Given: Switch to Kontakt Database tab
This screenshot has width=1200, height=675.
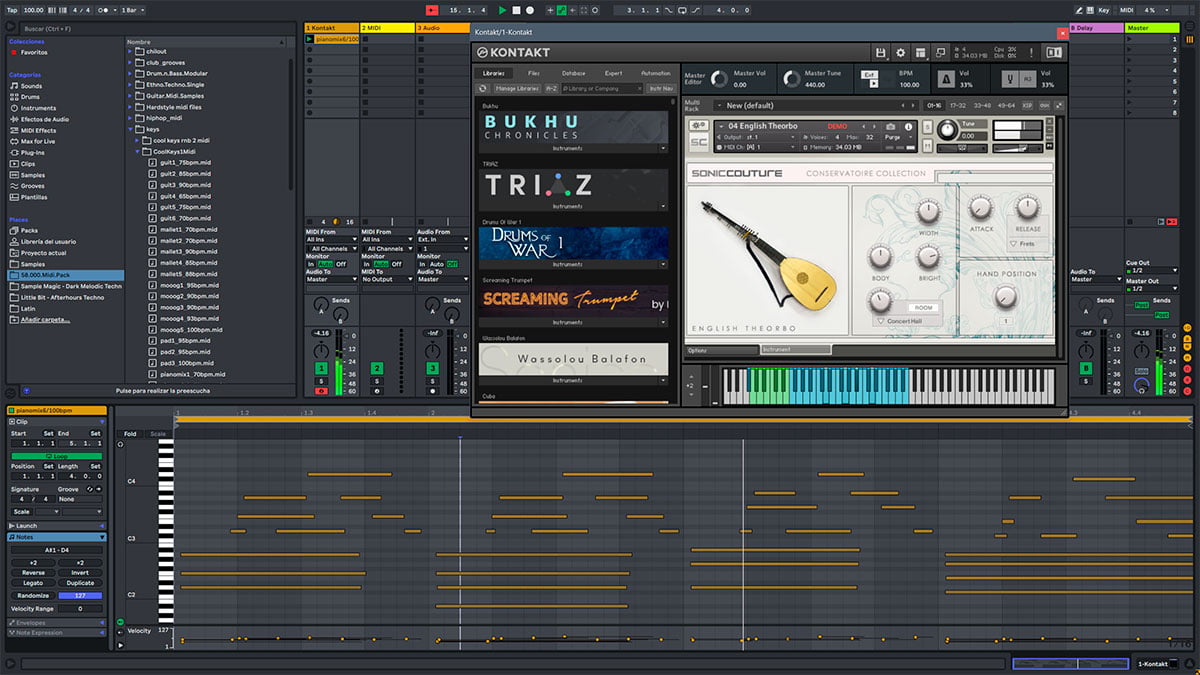Looking at the screenshot, I should (x=574, y=73).
